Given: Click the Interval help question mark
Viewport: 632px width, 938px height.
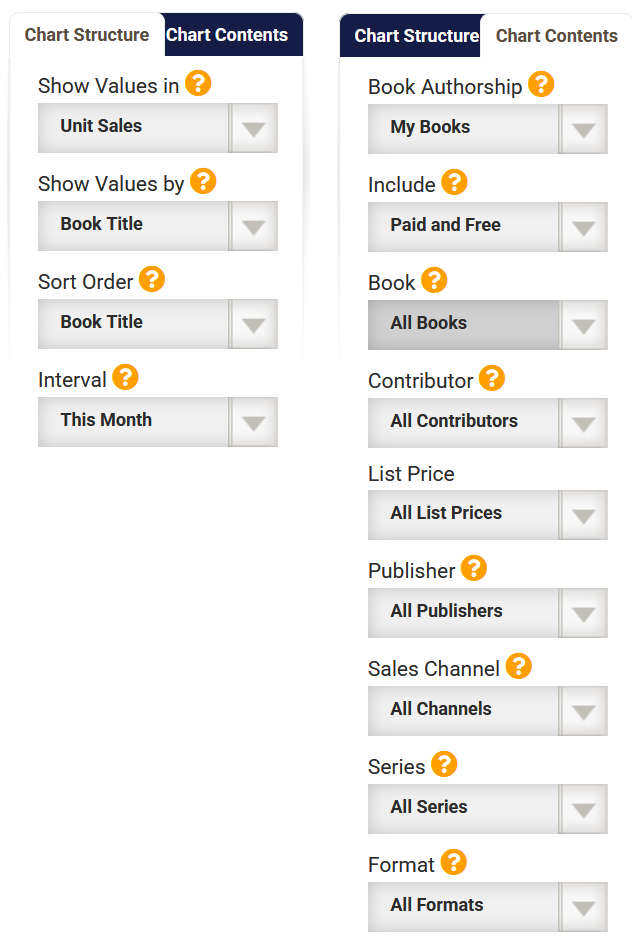Looking at the screenshot, I should click(125, 377).
